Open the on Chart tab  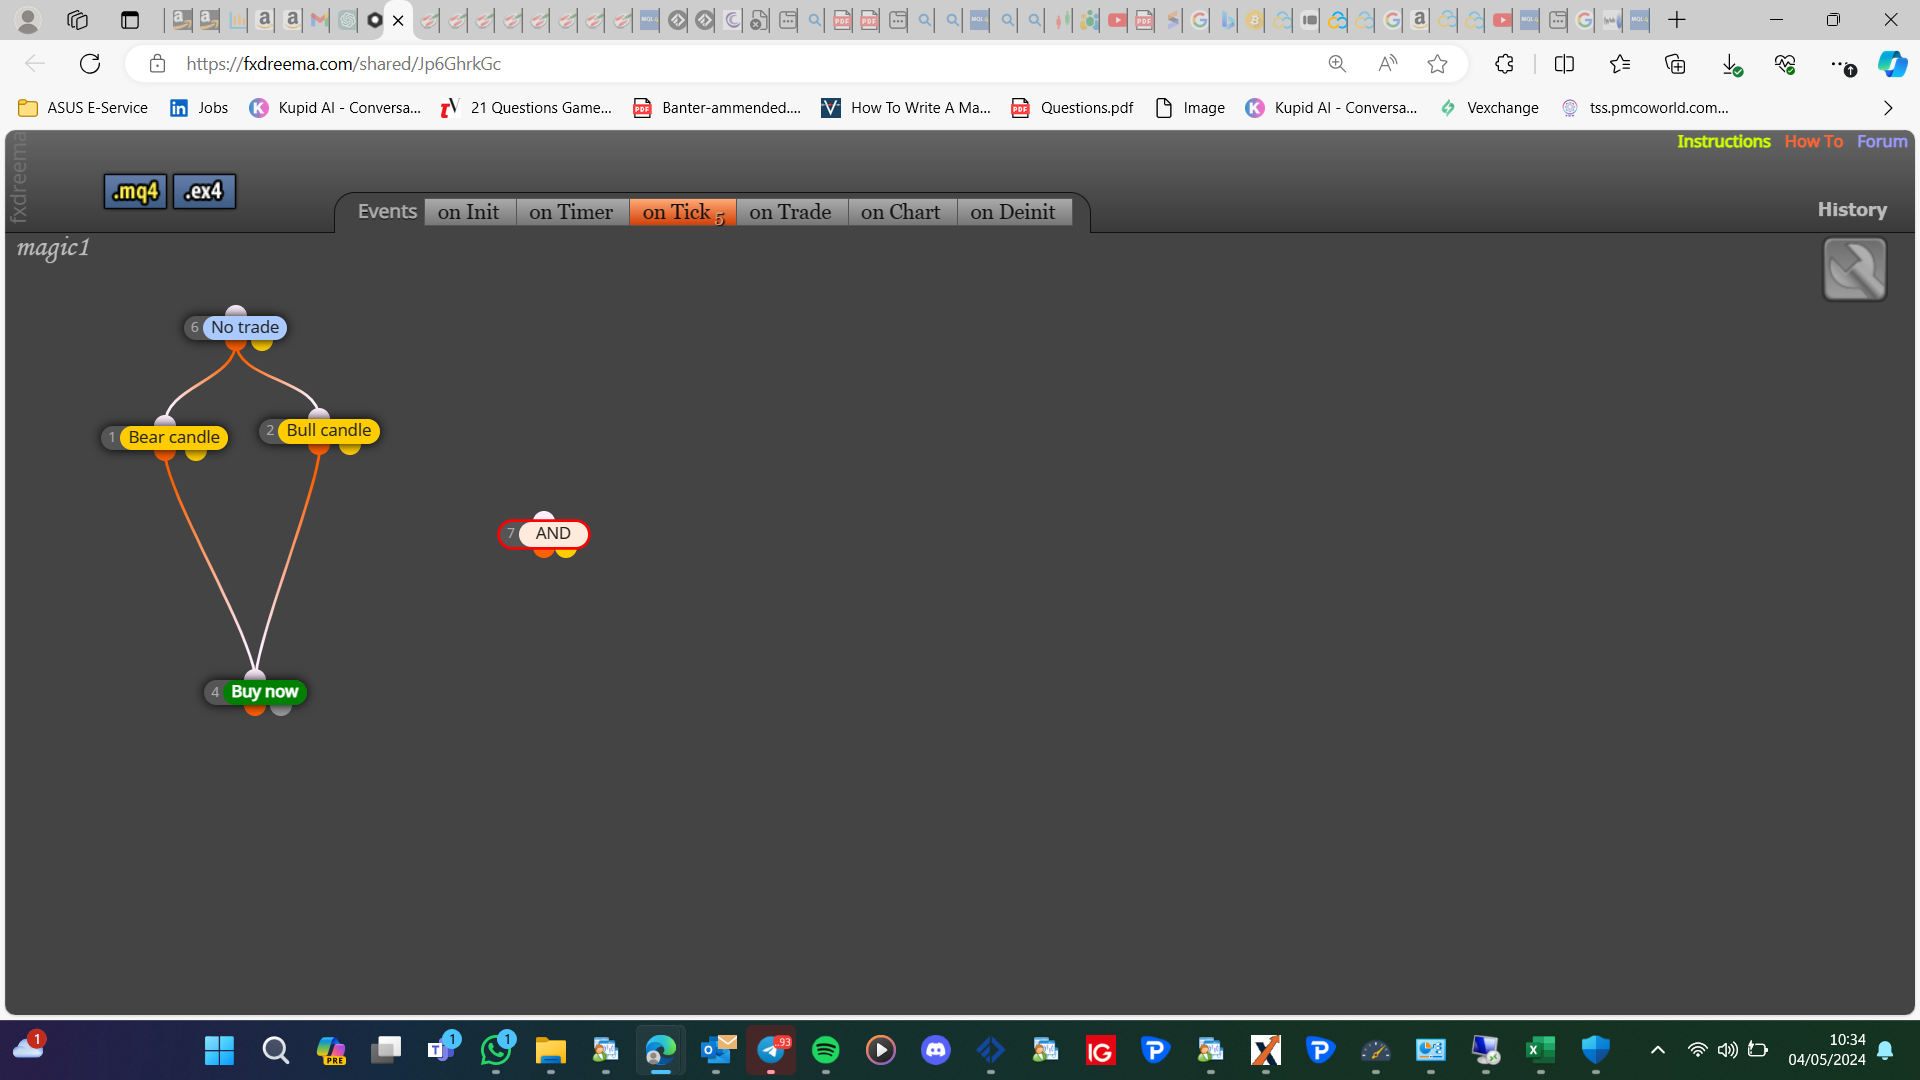(x=901, y=212)
